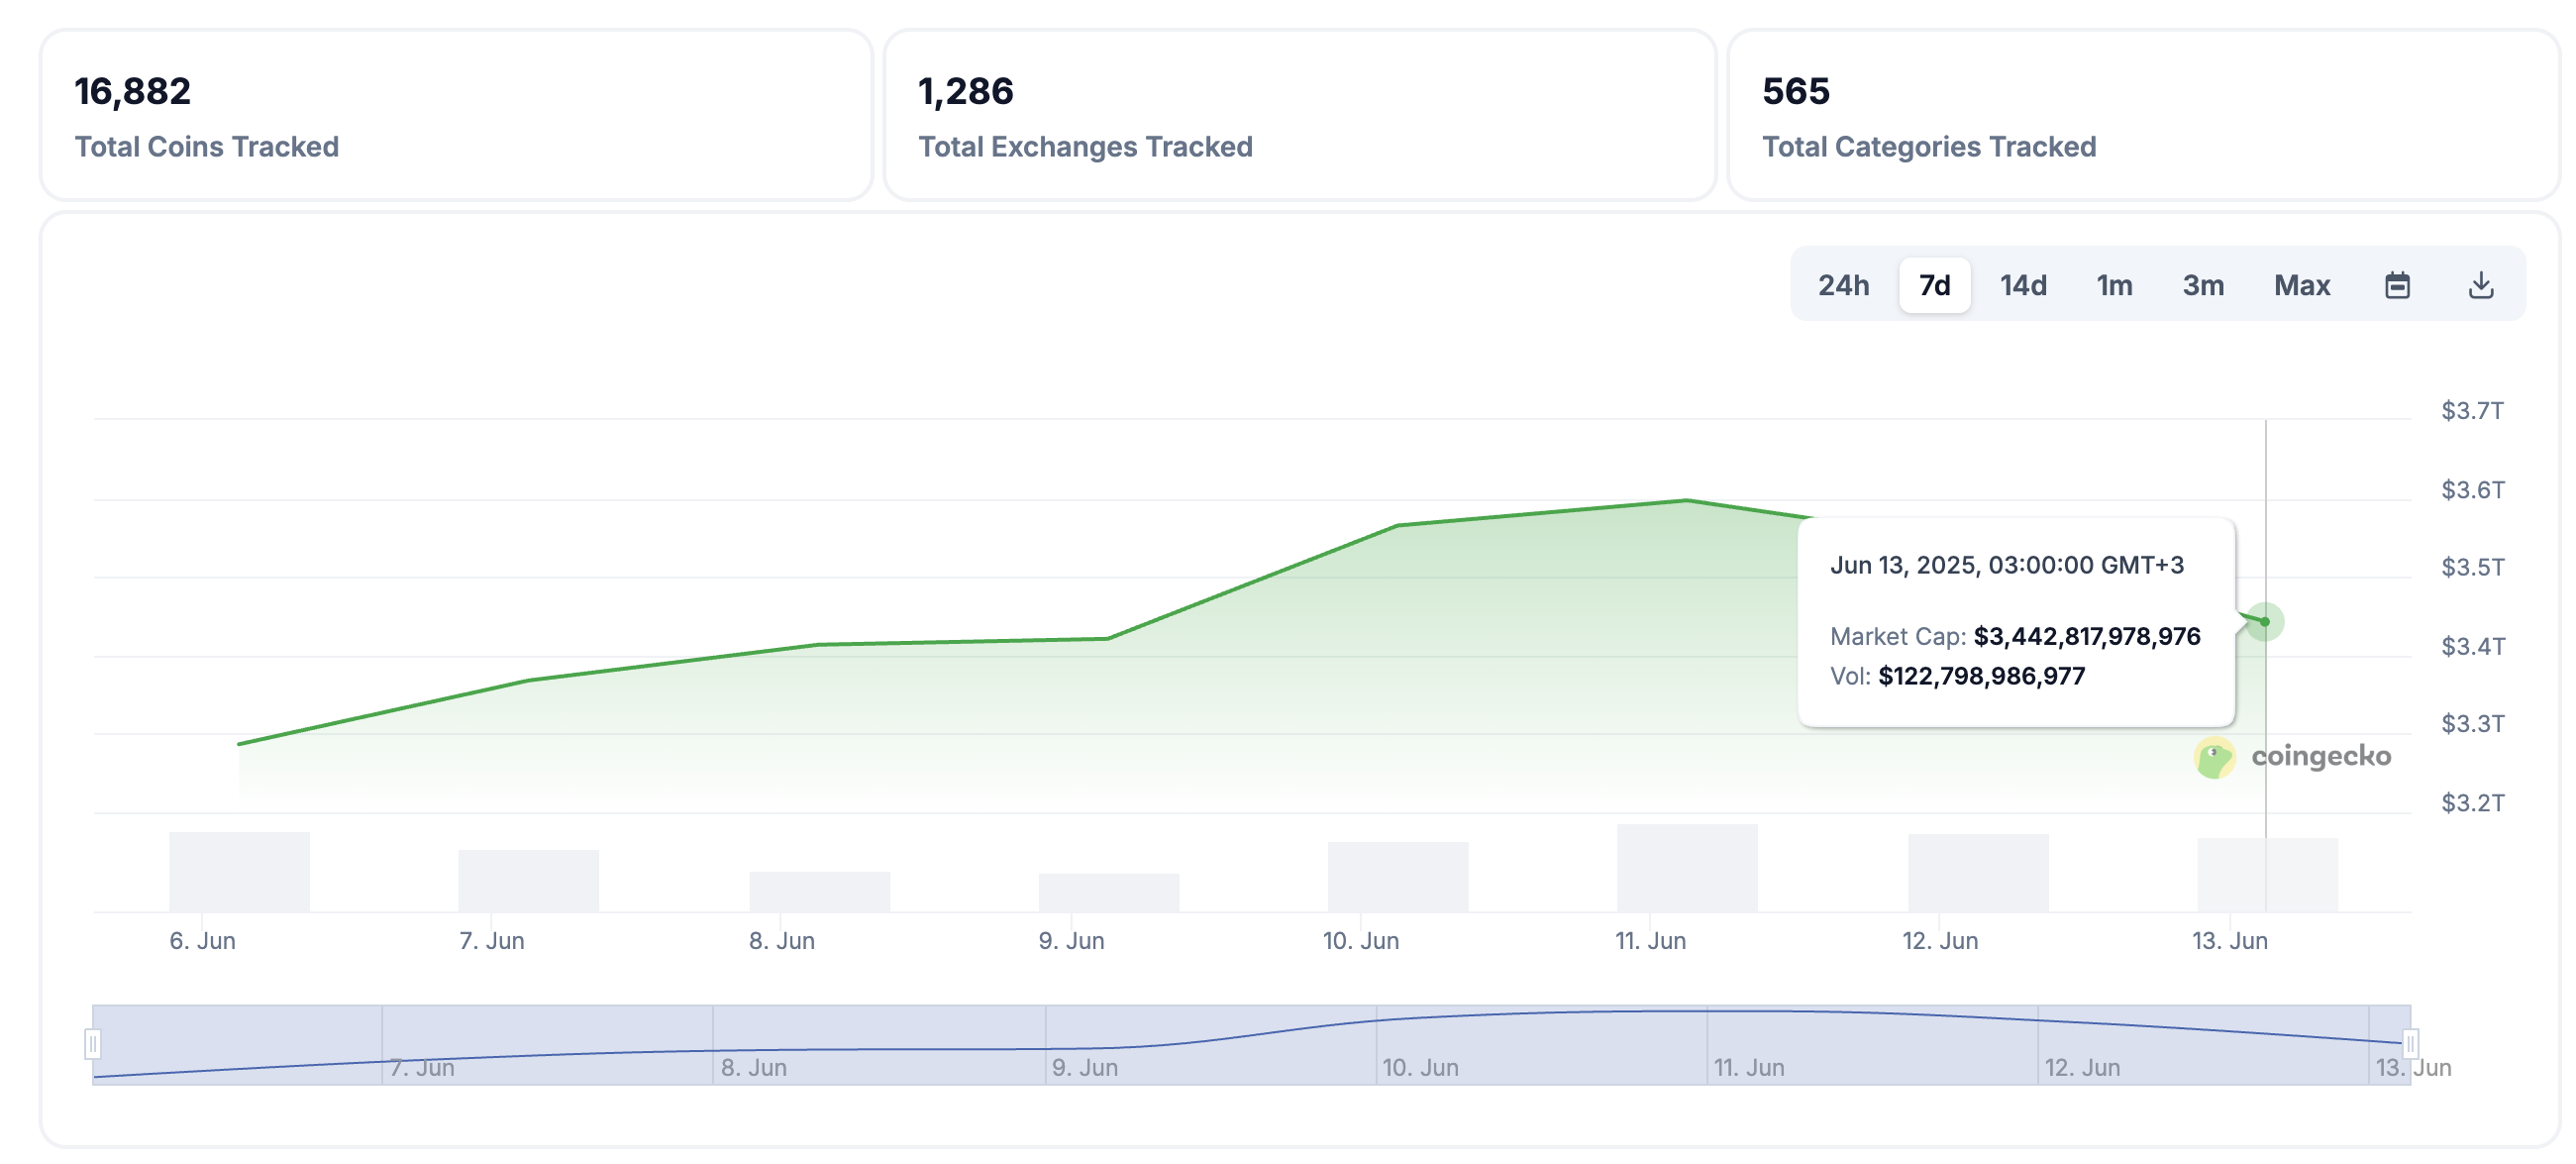Screen dimensions: 2576x1164
Task: Click the 9. Jun volume bar
Action: [x=1109, y=893]
